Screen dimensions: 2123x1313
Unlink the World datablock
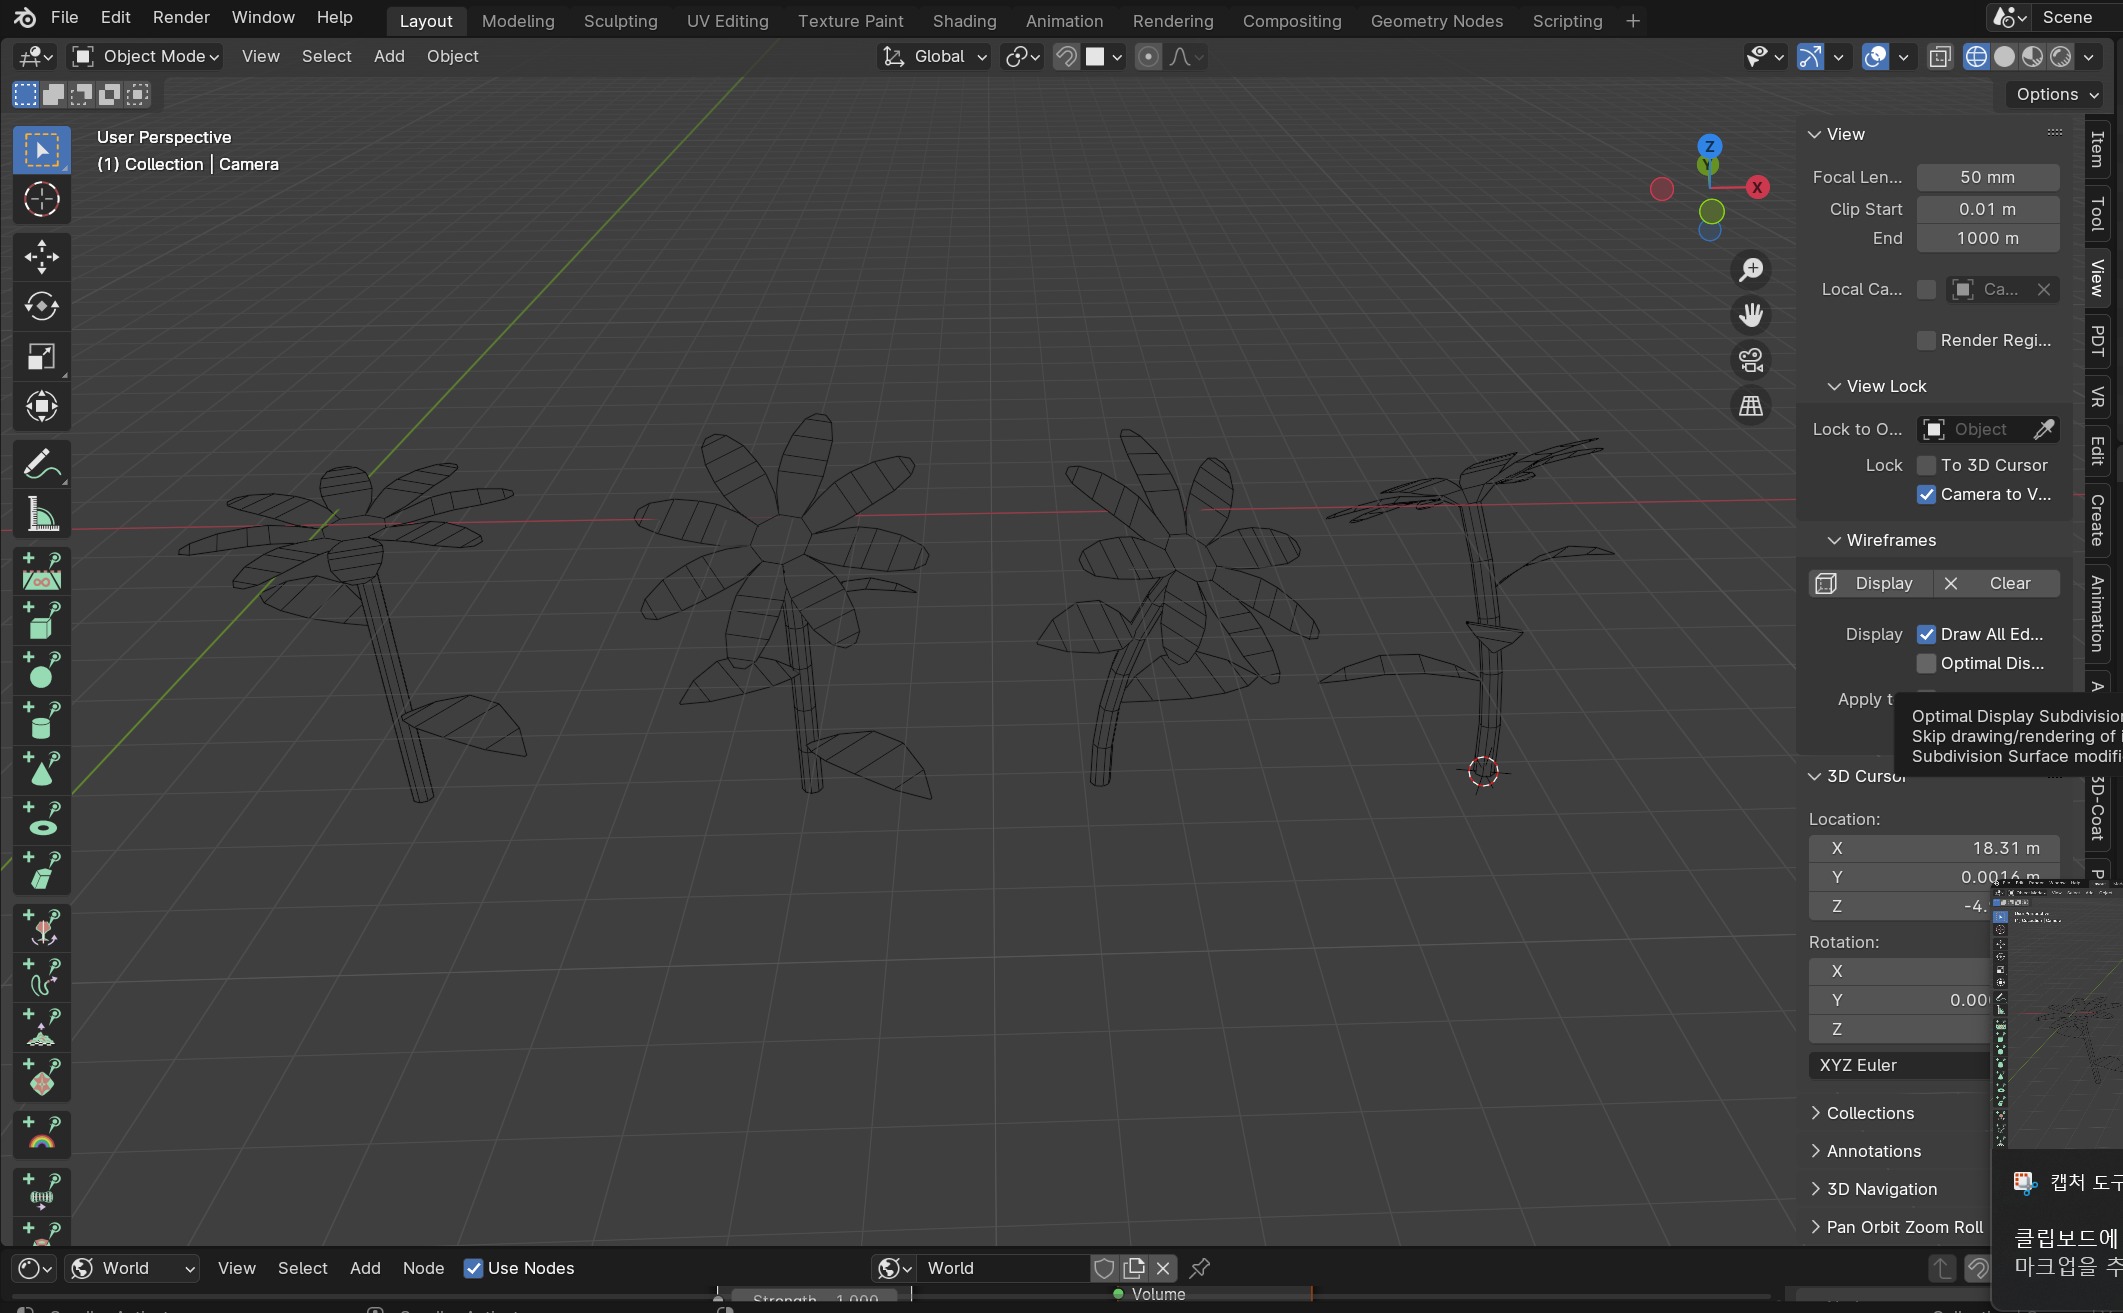1163,1268
